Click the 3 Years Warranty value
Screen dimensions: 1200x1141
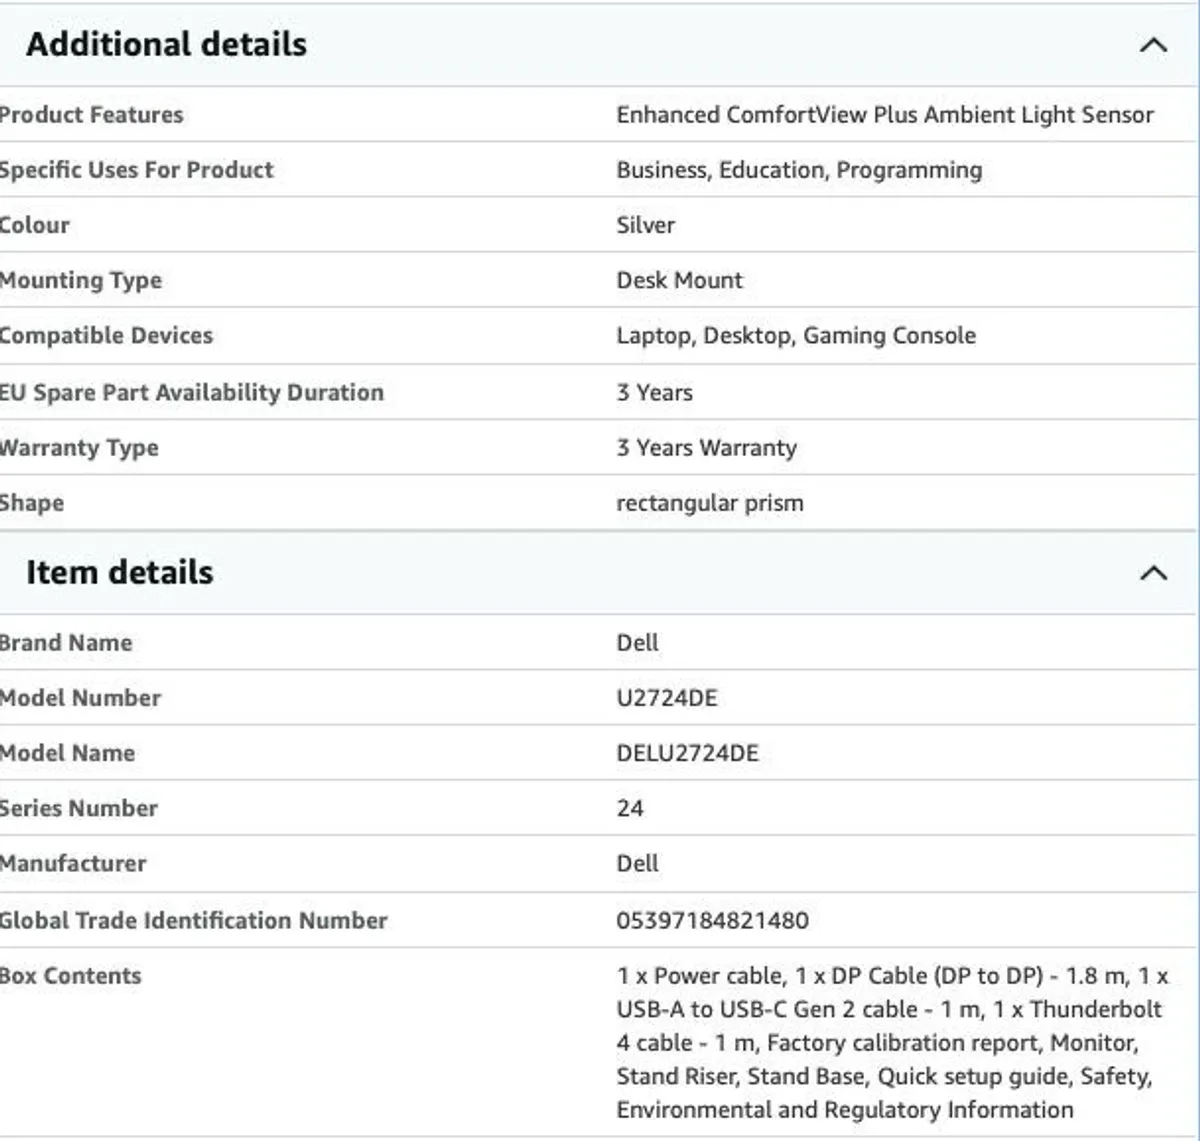(x=705, y=448)
